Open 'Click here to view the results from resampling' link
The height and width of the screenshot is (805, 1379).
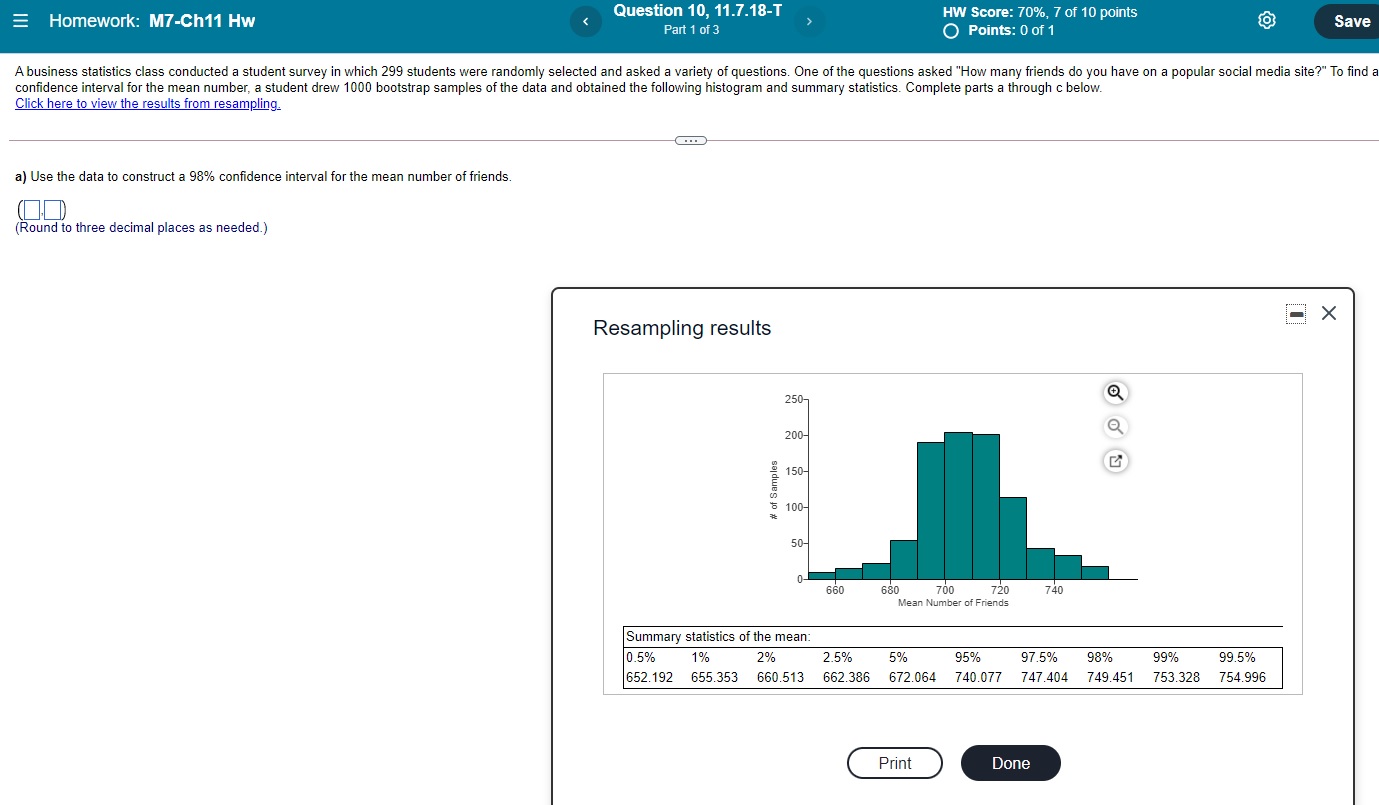point(148,104)
